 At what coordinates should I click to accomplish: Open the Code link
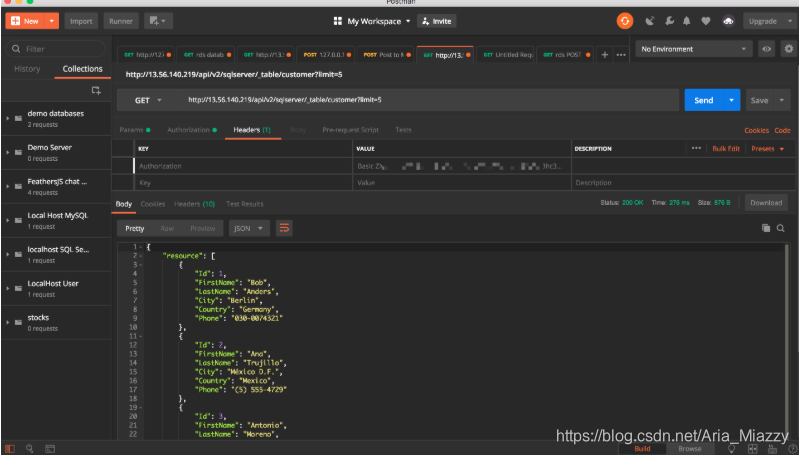click(782, 130)
